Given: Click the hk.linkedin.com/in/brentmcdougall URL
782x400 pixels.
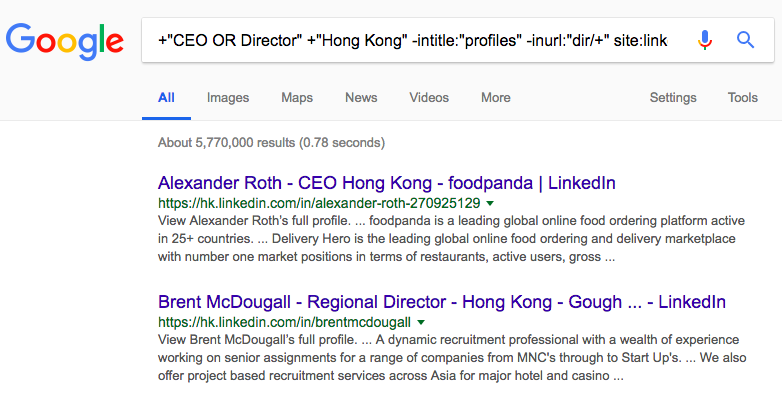Looking at the screenshot, I should click(284, 322).
